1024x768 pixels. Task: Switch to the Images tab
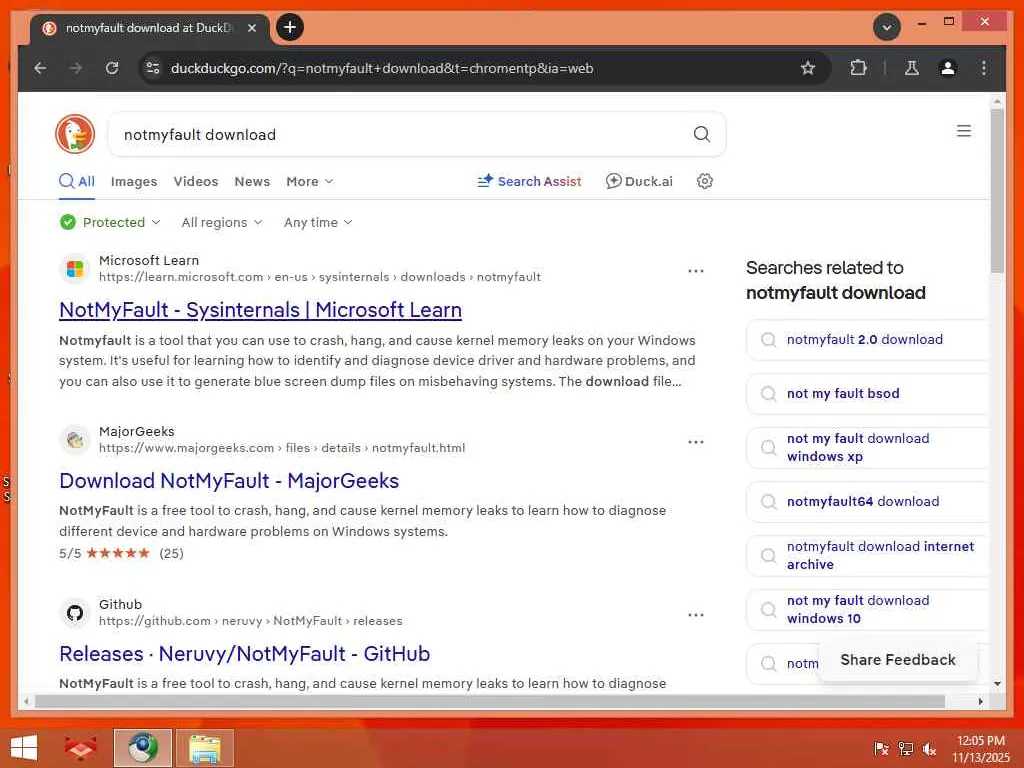134,181
